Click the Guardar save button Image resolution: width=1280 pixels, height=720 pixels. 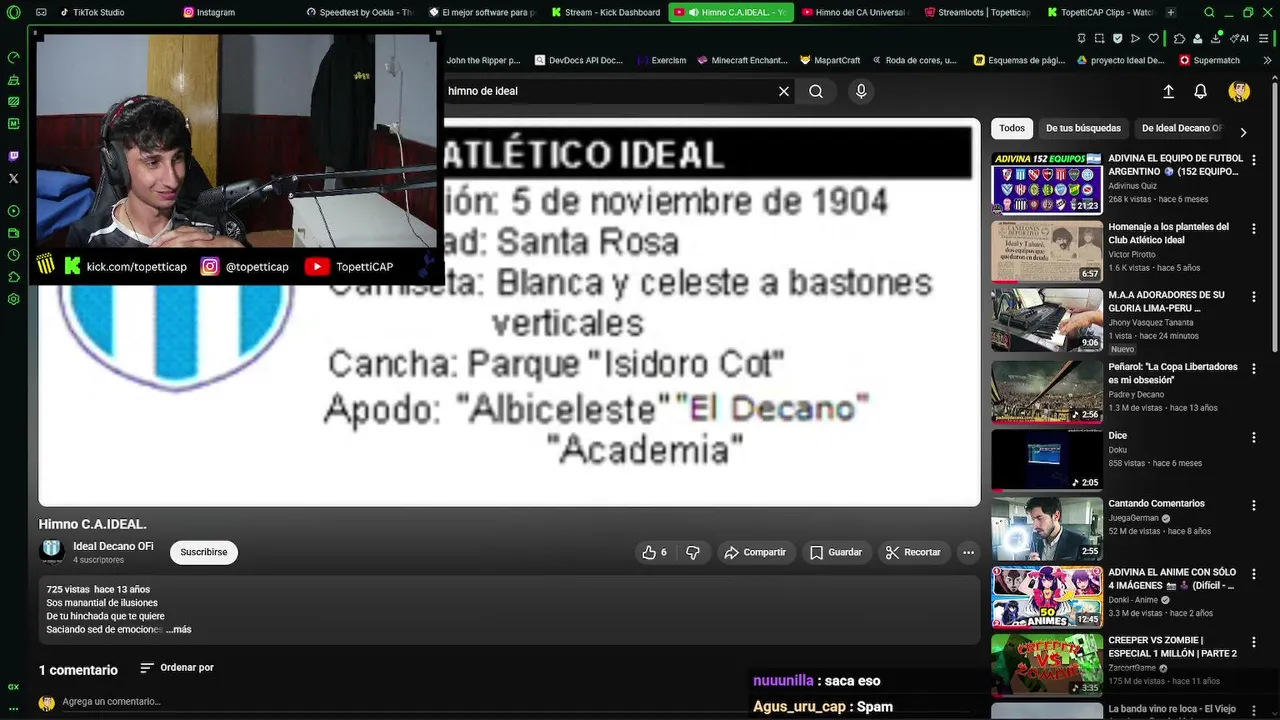point(835,552)
